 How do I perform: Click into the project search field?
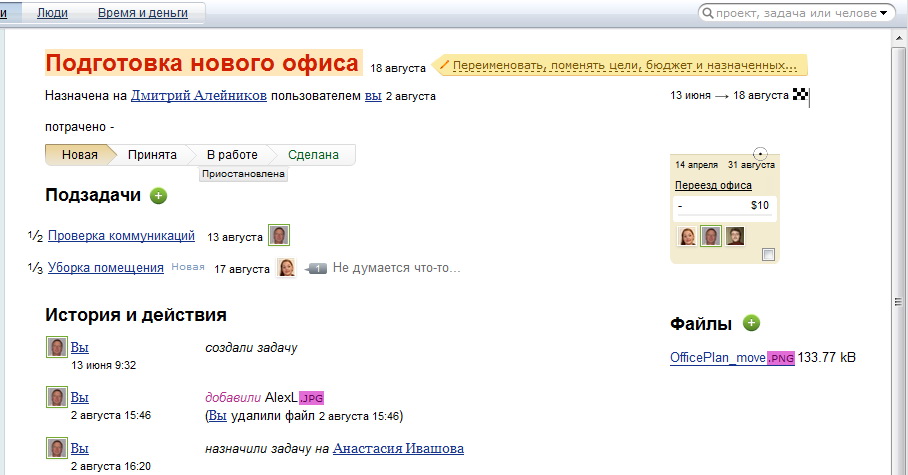click(x=790, y=13)
